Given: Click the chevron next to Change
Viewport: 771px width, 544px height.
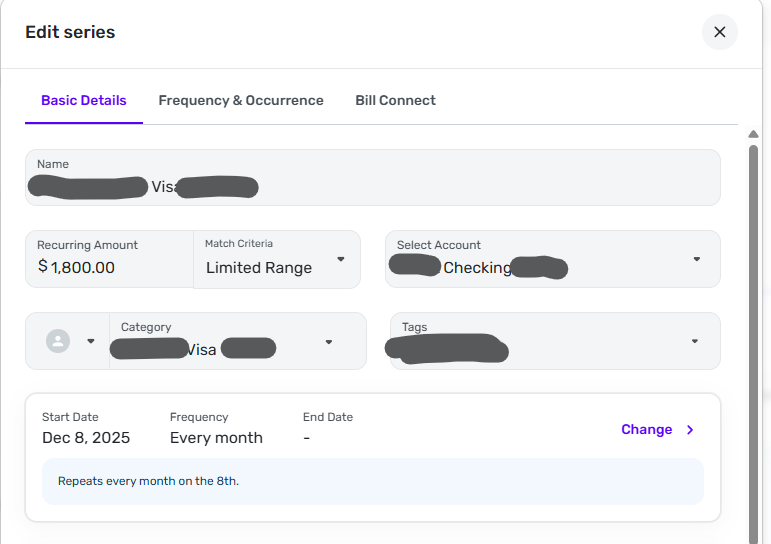Looking at the screenshot, I should (x=690, y=430).
